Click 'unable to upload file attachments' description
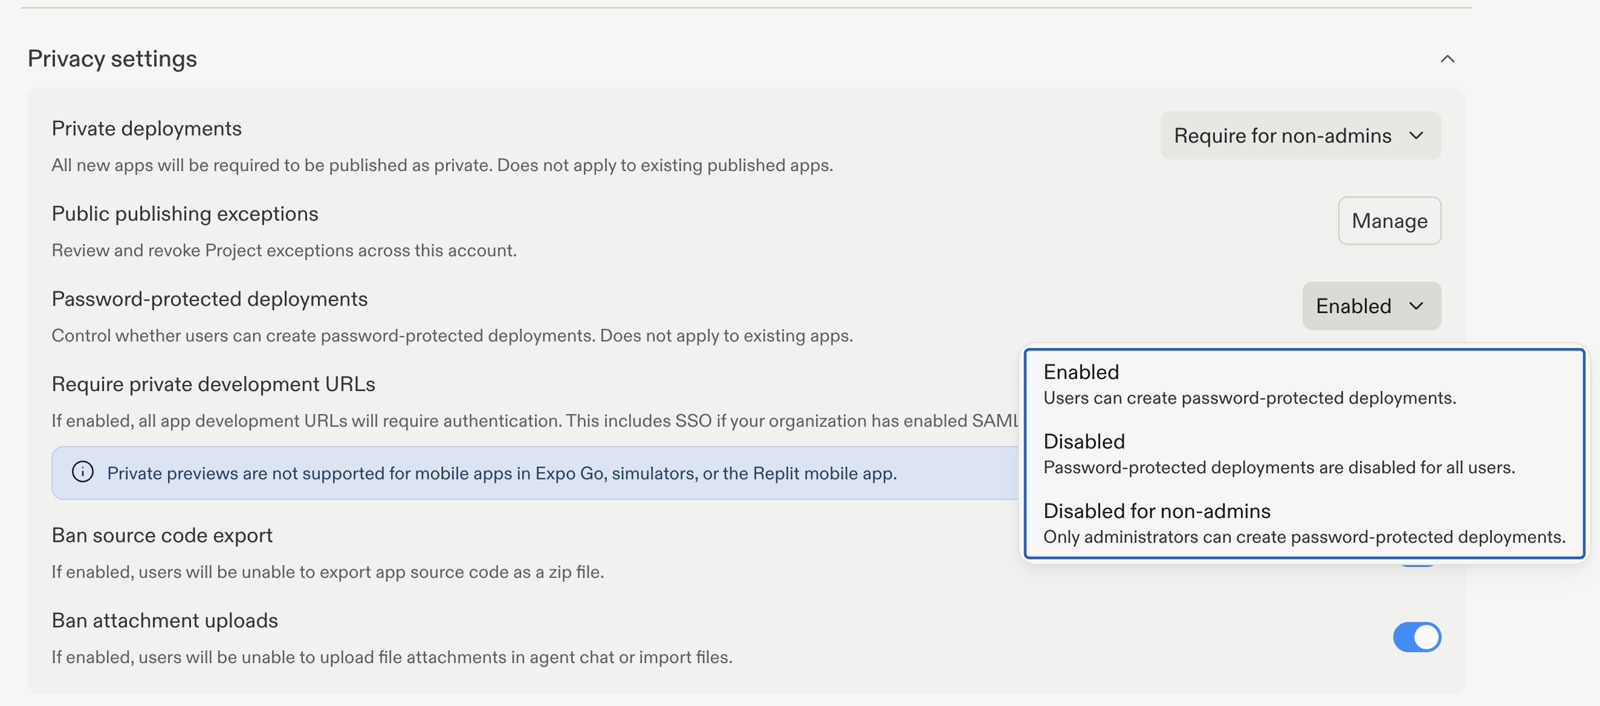 coord(392,657)
